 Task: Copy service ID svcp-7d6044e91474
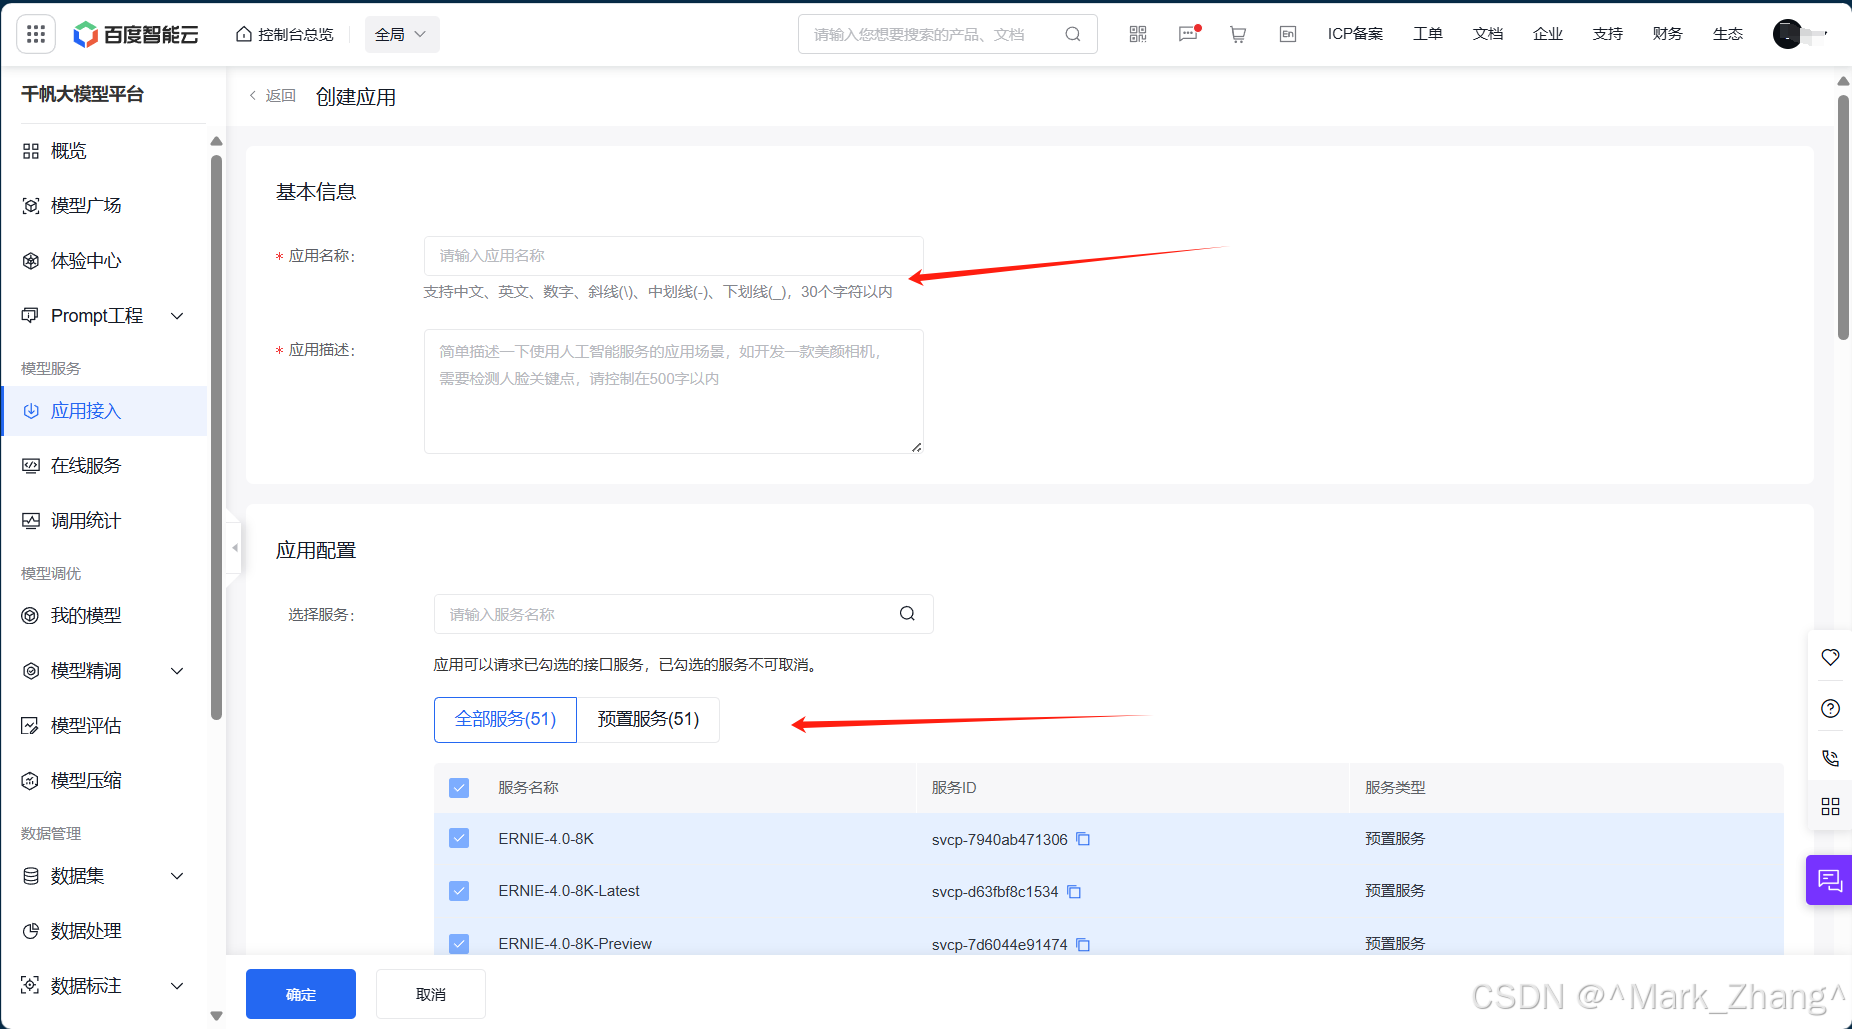1083,944
